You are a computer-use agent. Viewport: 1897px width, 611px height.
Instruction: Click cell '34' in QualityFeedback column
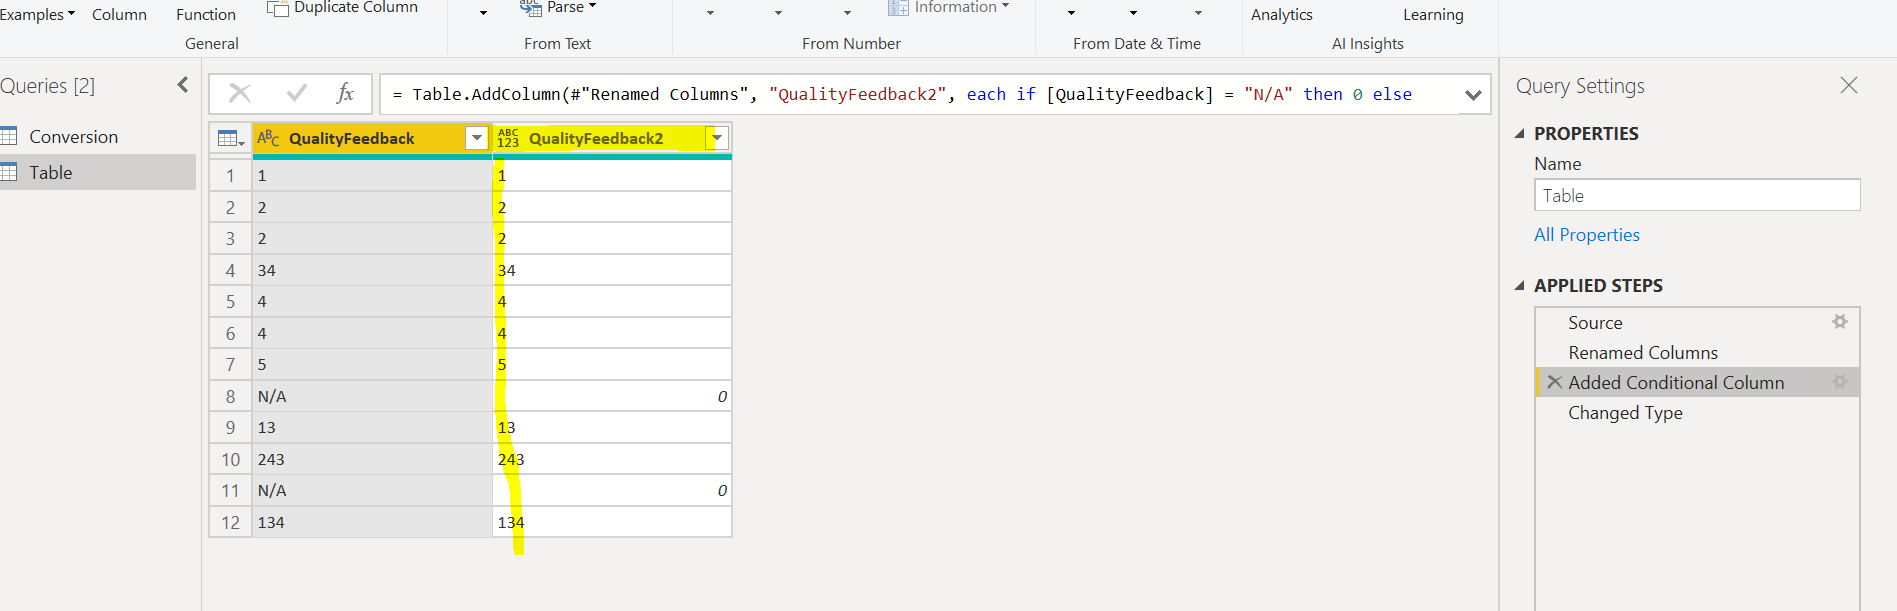(x=372, y=270)
